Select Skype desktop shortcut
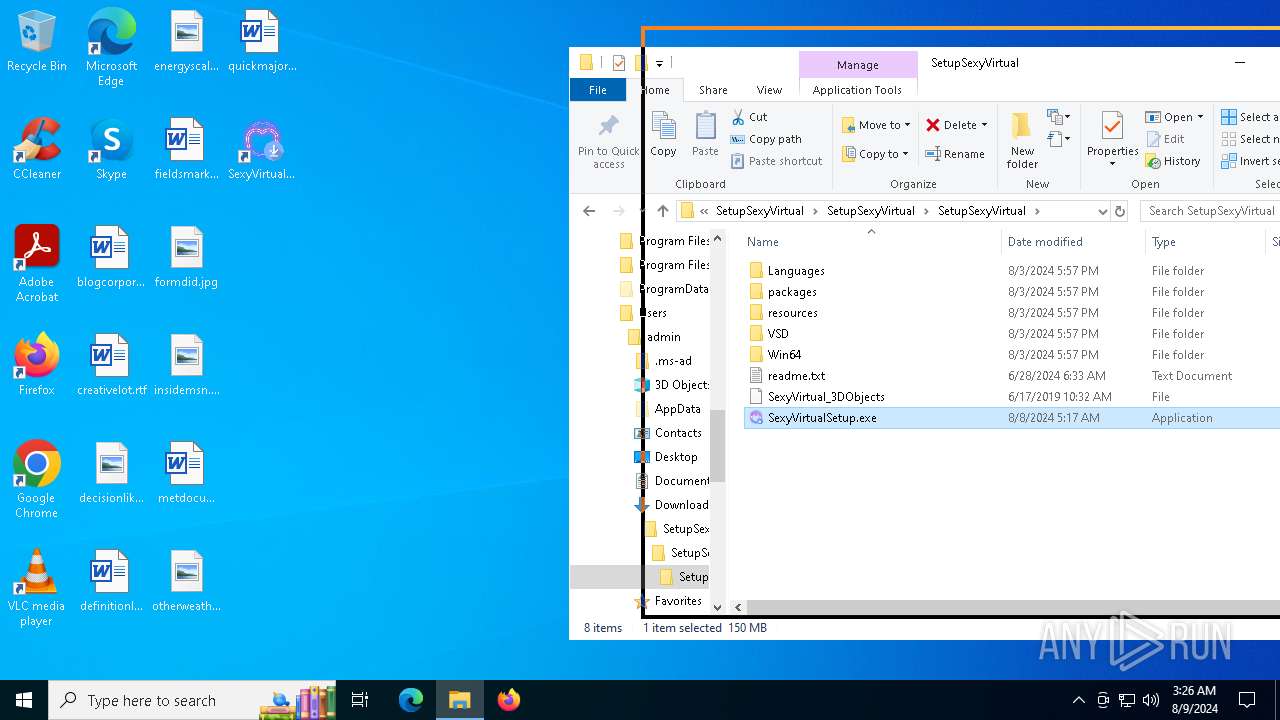The width and height of the screenshot is (1280, 720). [111, 149]
